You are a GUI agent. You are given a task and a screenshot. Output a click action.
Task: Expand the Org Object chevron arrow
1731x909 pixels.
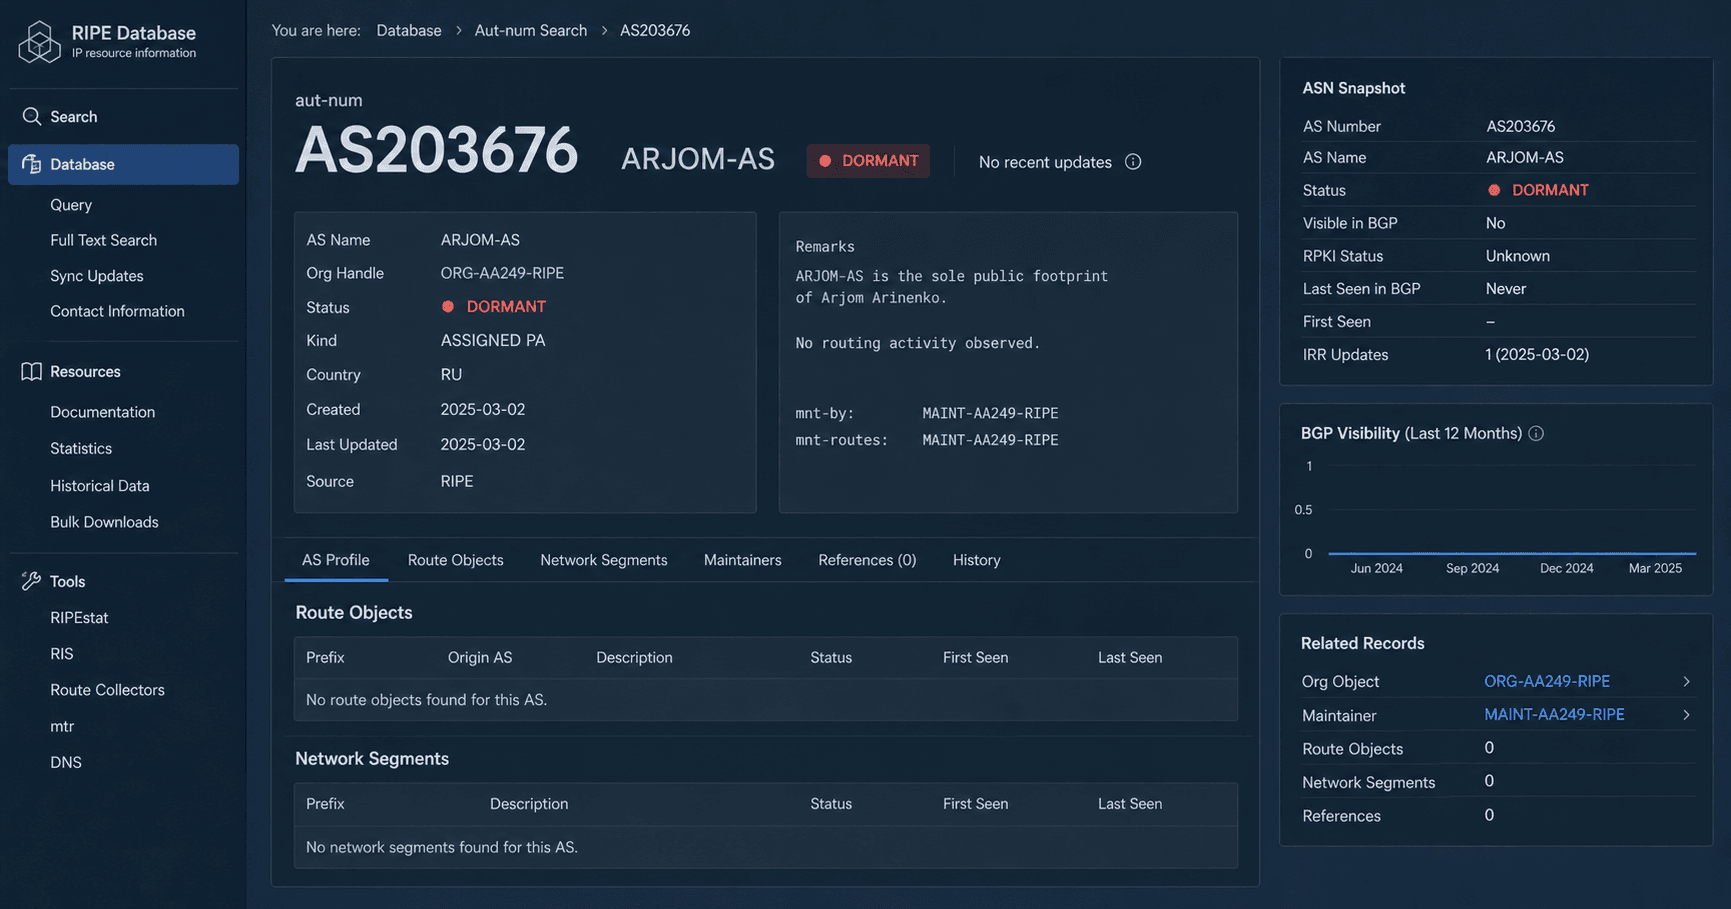[1686, 681]
